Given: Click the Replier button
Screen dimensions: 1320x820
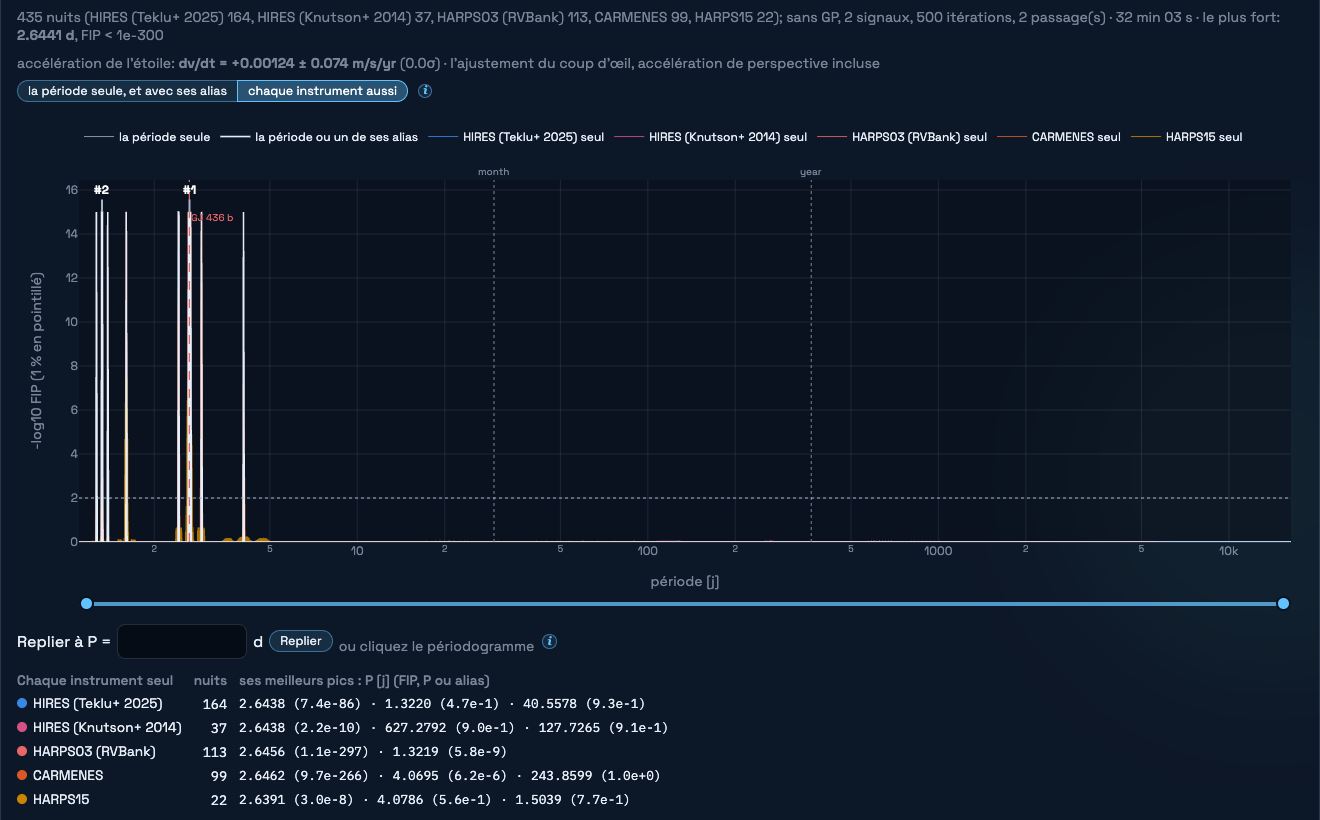Looking at the screenshot, I should pos(301,641).
